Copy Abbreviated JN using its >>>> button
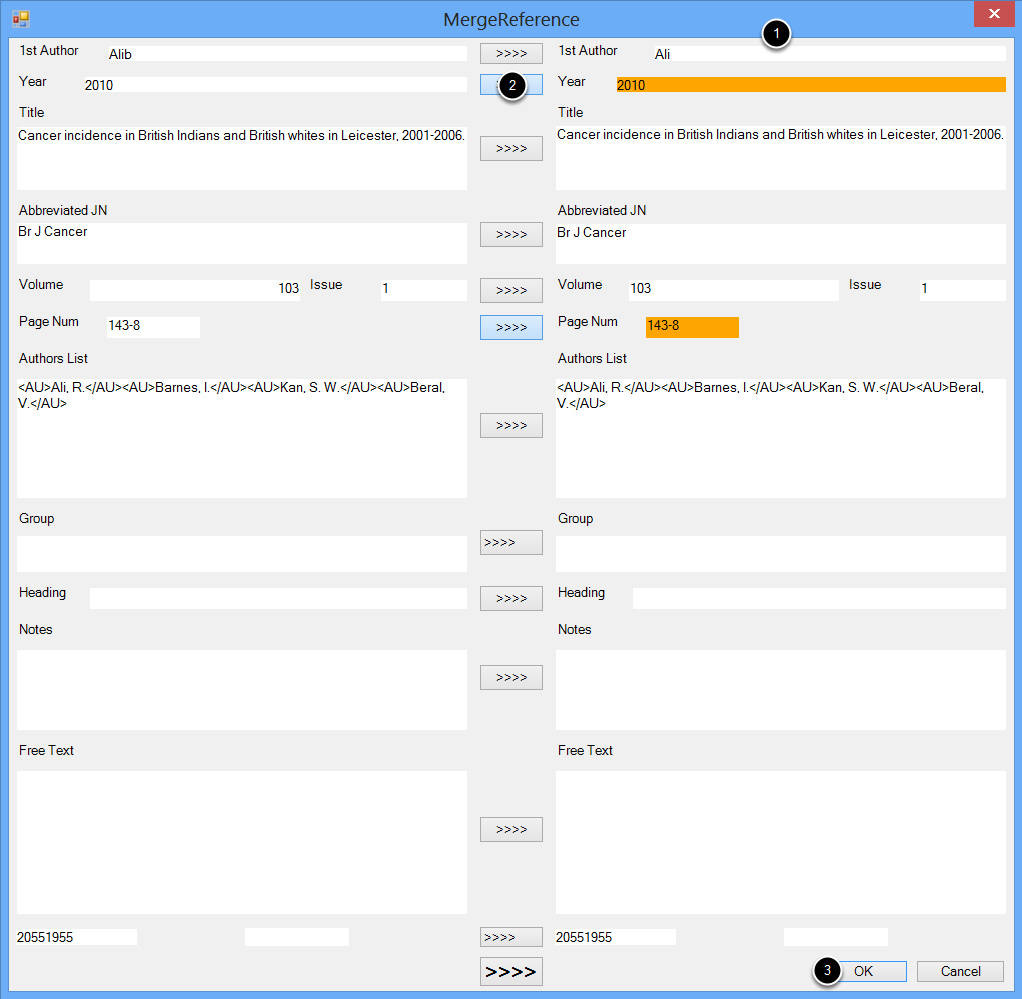 pos(511,234)
